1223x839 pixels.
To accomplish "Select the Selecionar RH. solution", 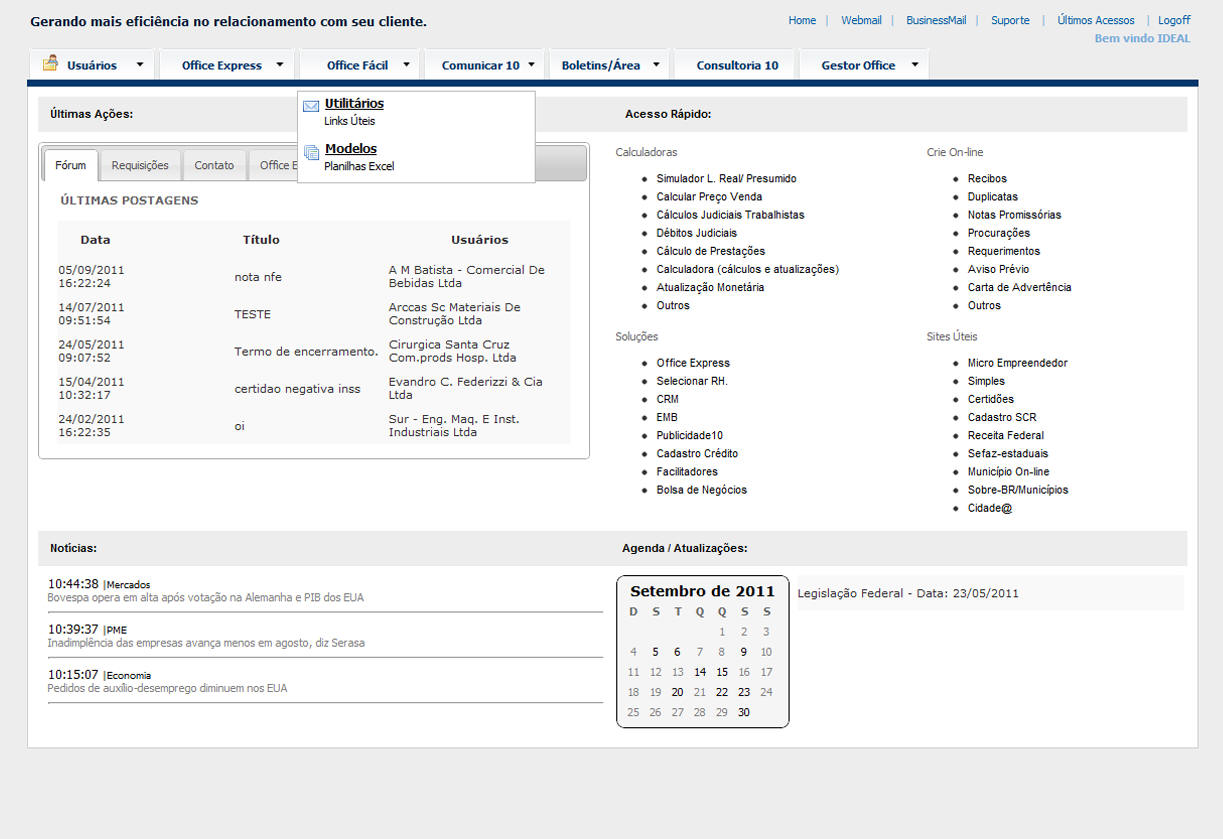I will 692,381.
